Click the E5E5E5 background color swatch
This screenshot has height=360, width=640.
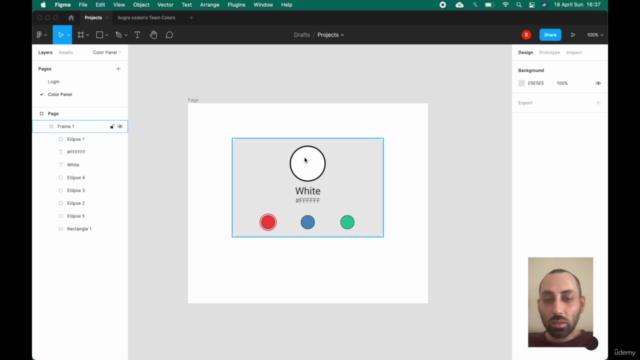tap(522, 83)
